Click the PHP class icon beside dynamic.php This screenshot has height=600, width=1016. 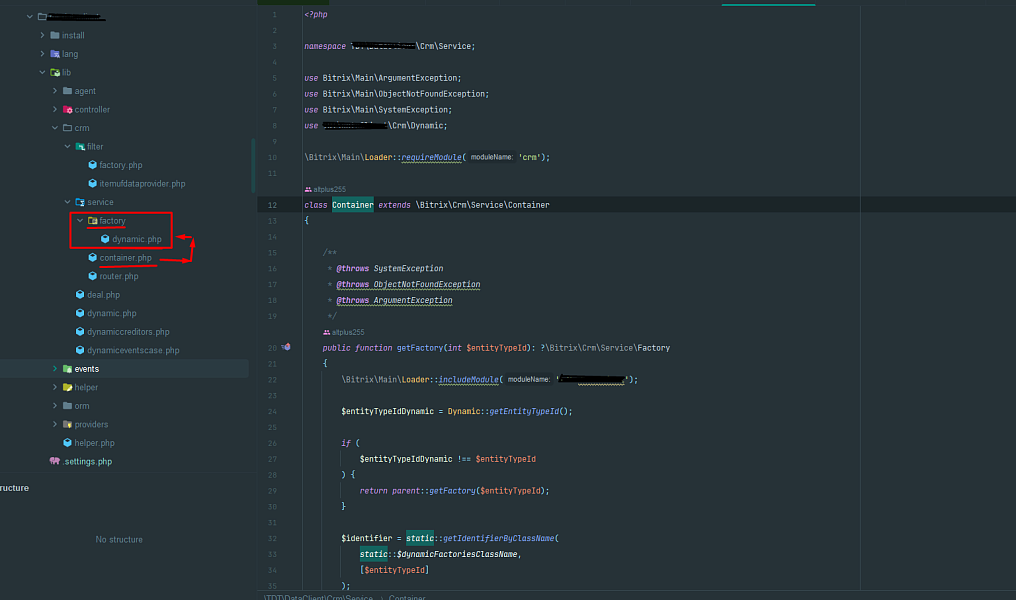pos(104,239)
